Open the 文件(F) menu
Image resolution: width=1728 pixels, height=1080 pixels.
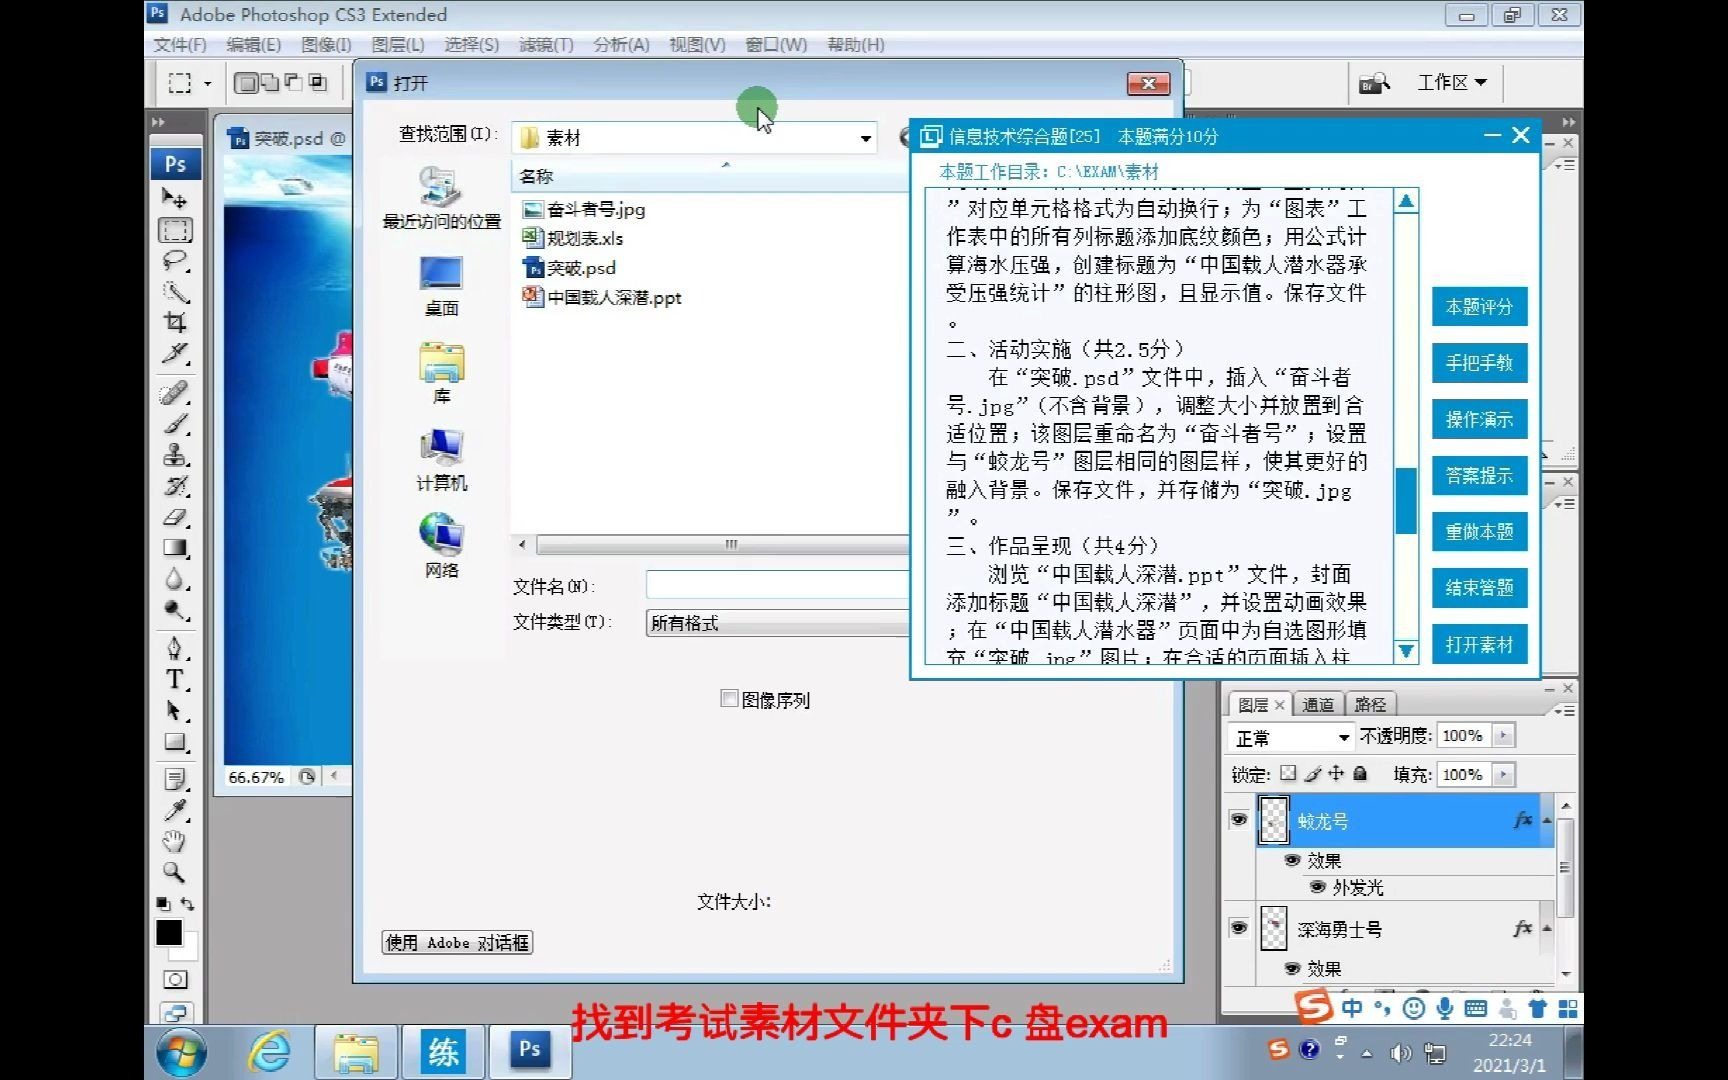(x=180, y=45)
